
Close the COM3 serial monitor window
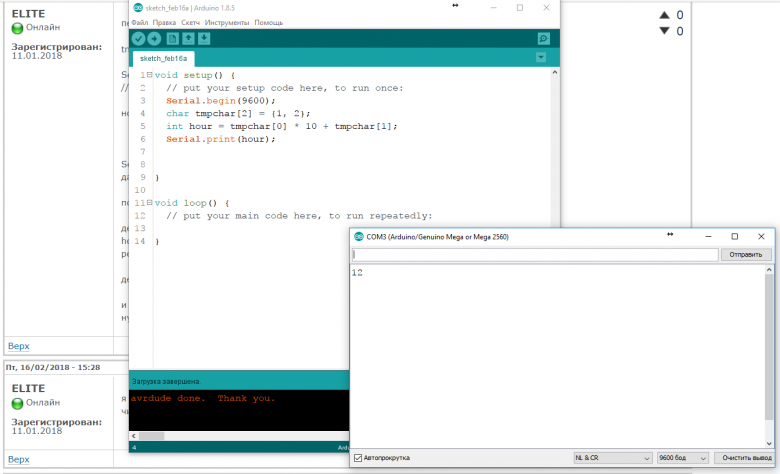(x=761, y=237)
